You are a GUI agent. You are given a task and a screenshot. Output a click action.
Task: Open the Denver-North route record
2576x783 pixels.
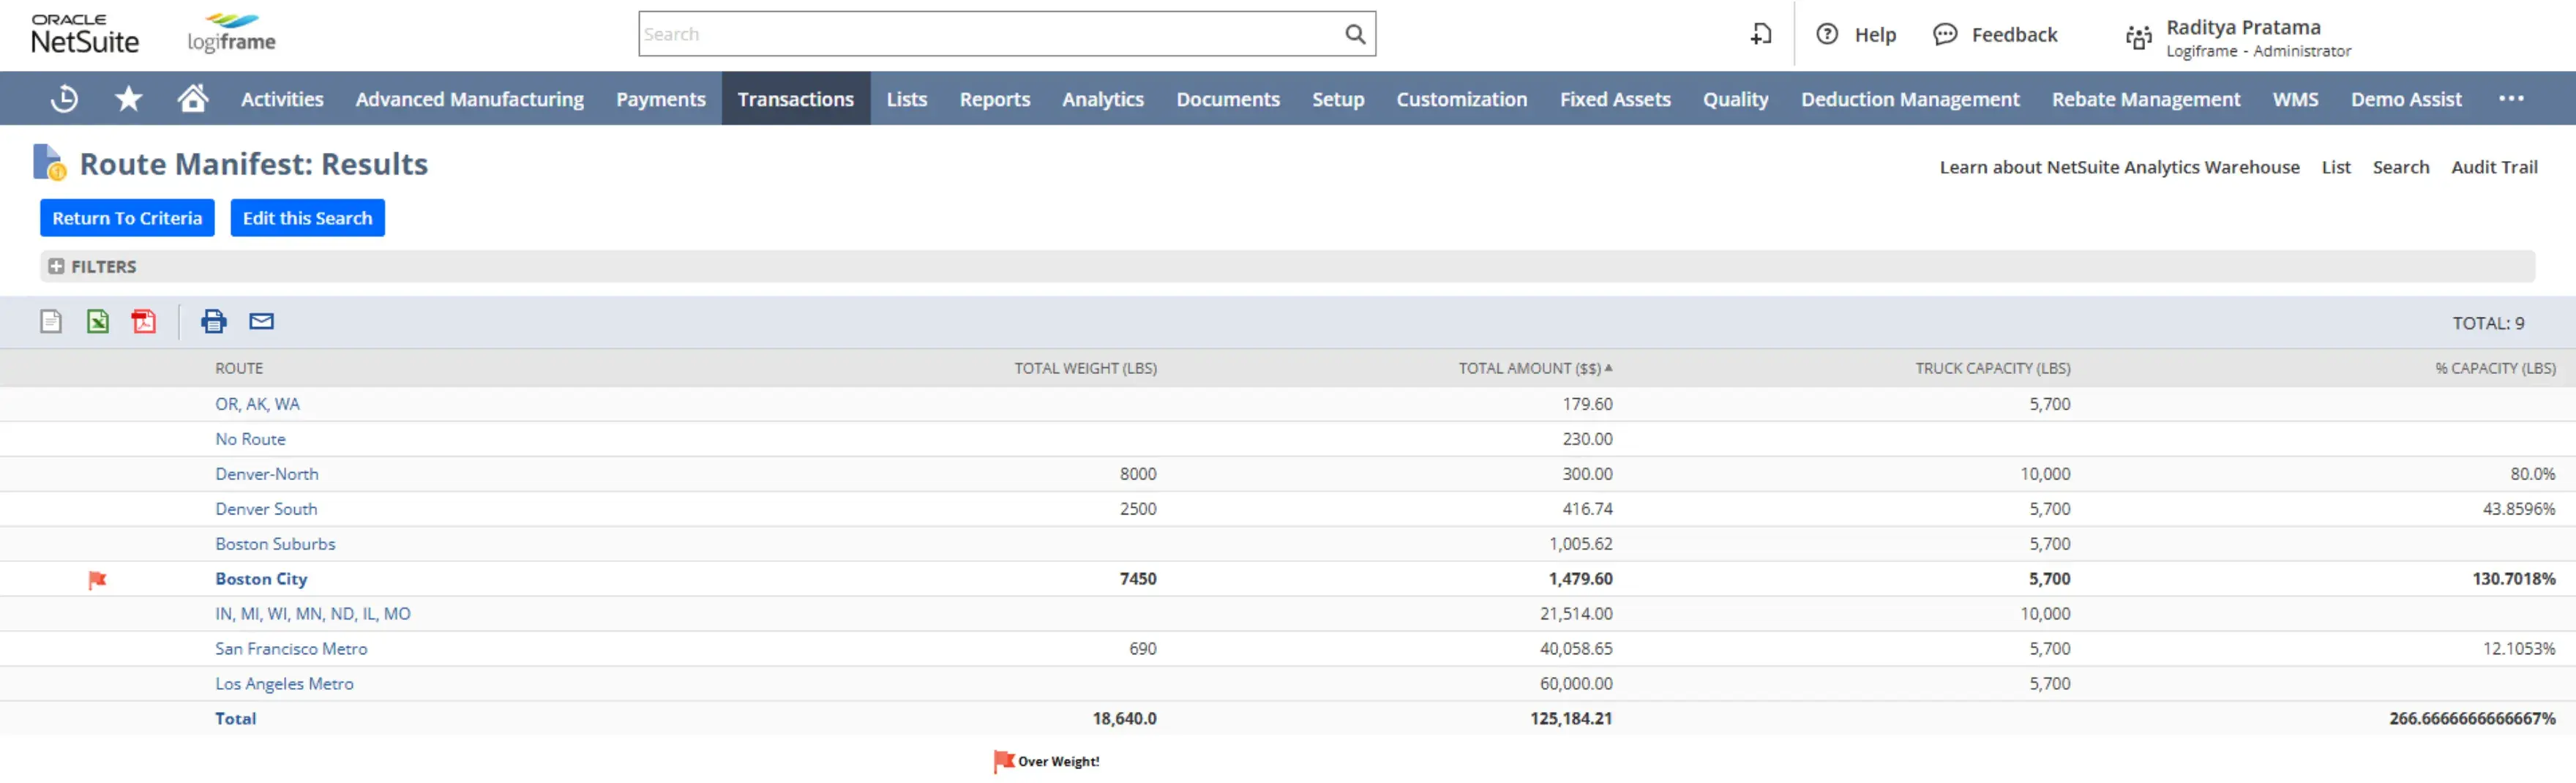tap(266, 473)
